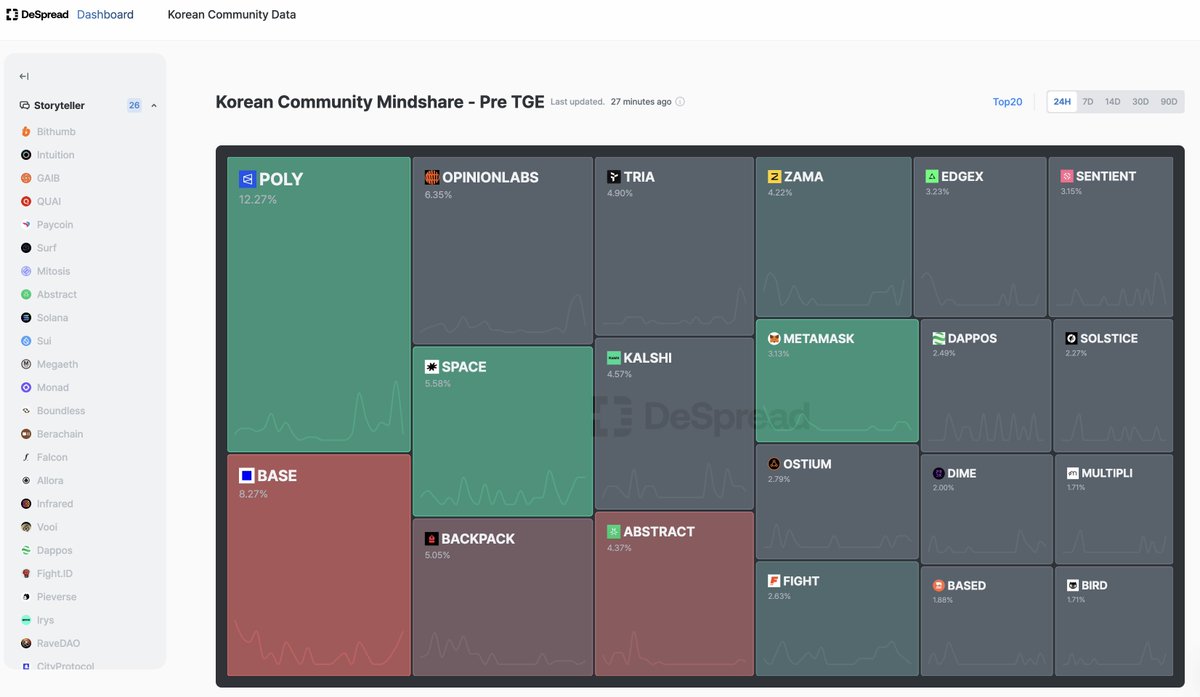Click the Surf icon in sidebar

click(x=26, y=248)
